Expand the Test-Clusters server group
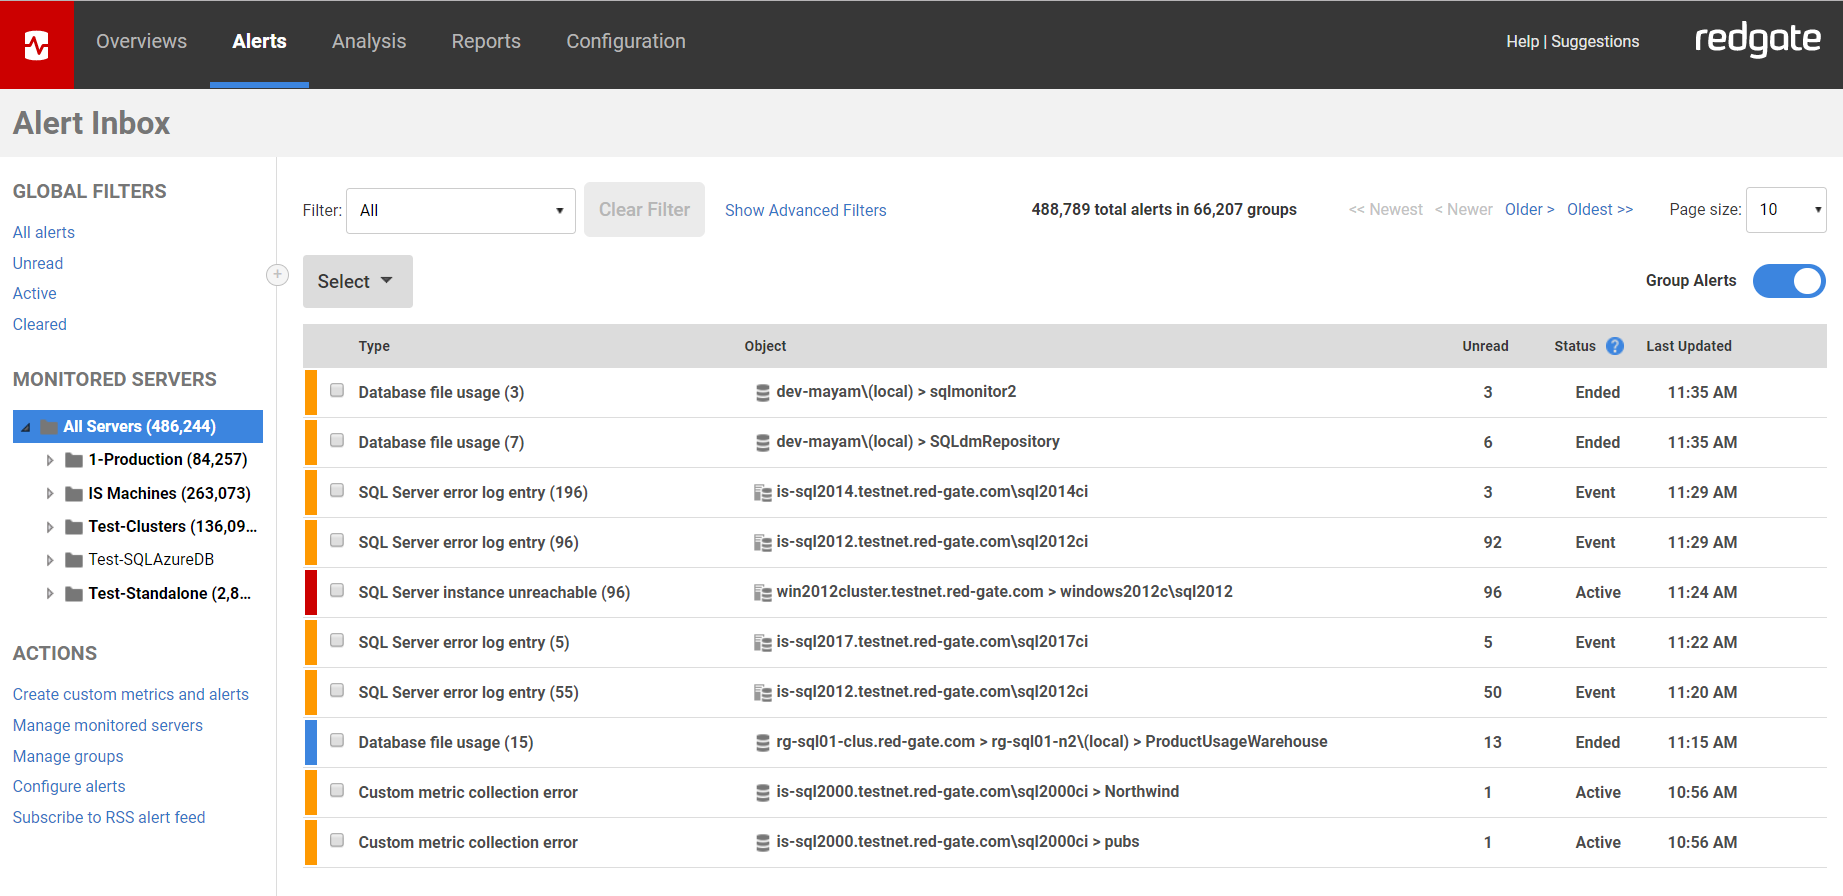 tap(50, 527)
